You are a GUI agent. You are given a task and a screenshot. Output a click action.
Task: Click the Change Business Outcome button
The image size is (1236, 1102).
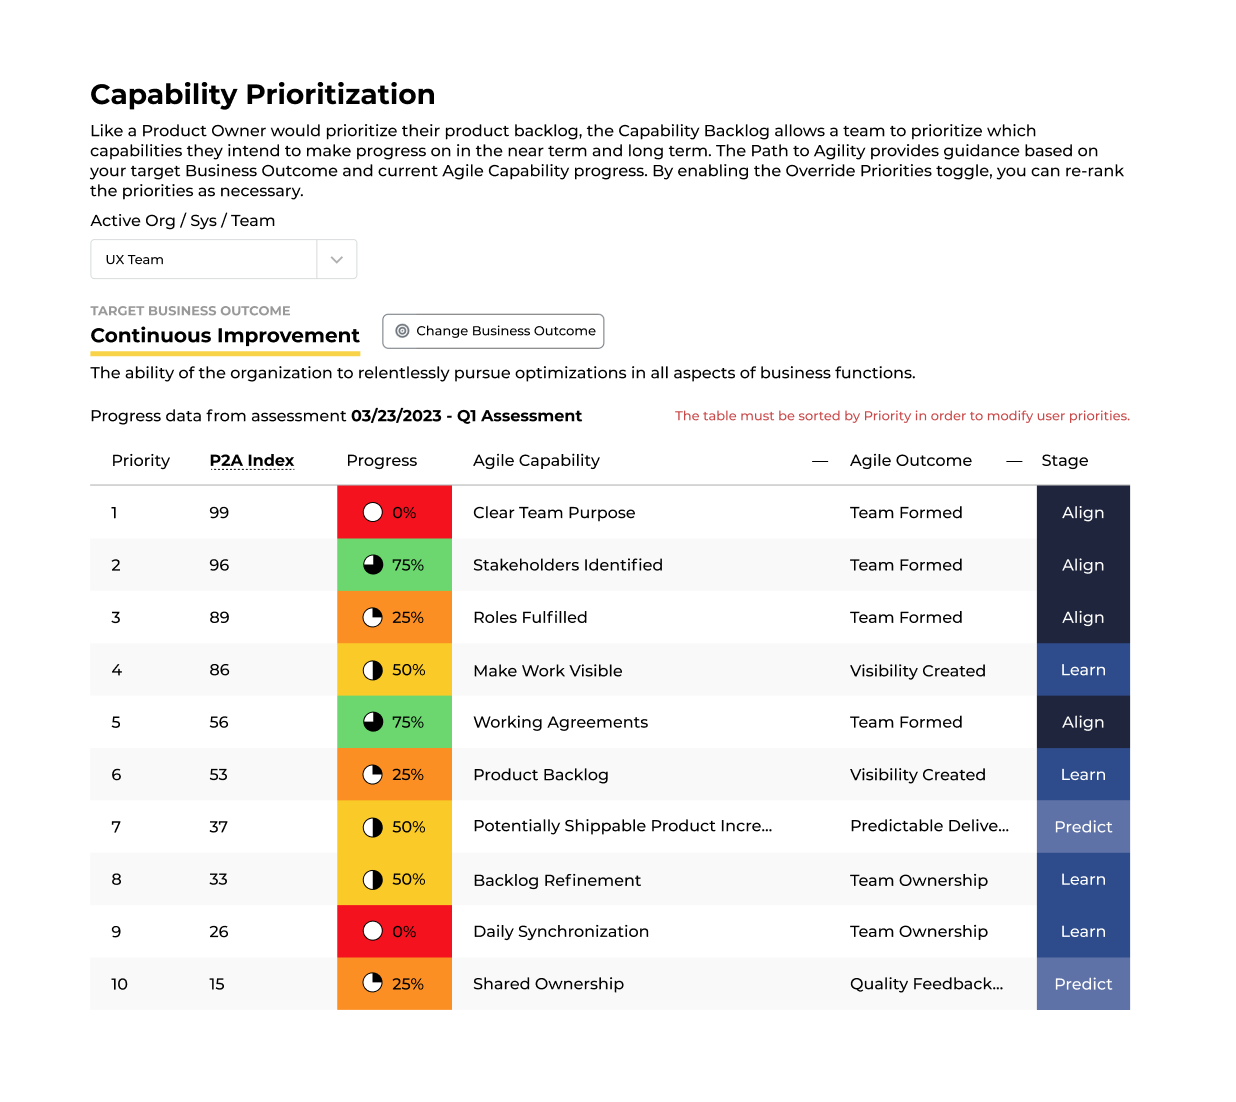click(494, 331)
